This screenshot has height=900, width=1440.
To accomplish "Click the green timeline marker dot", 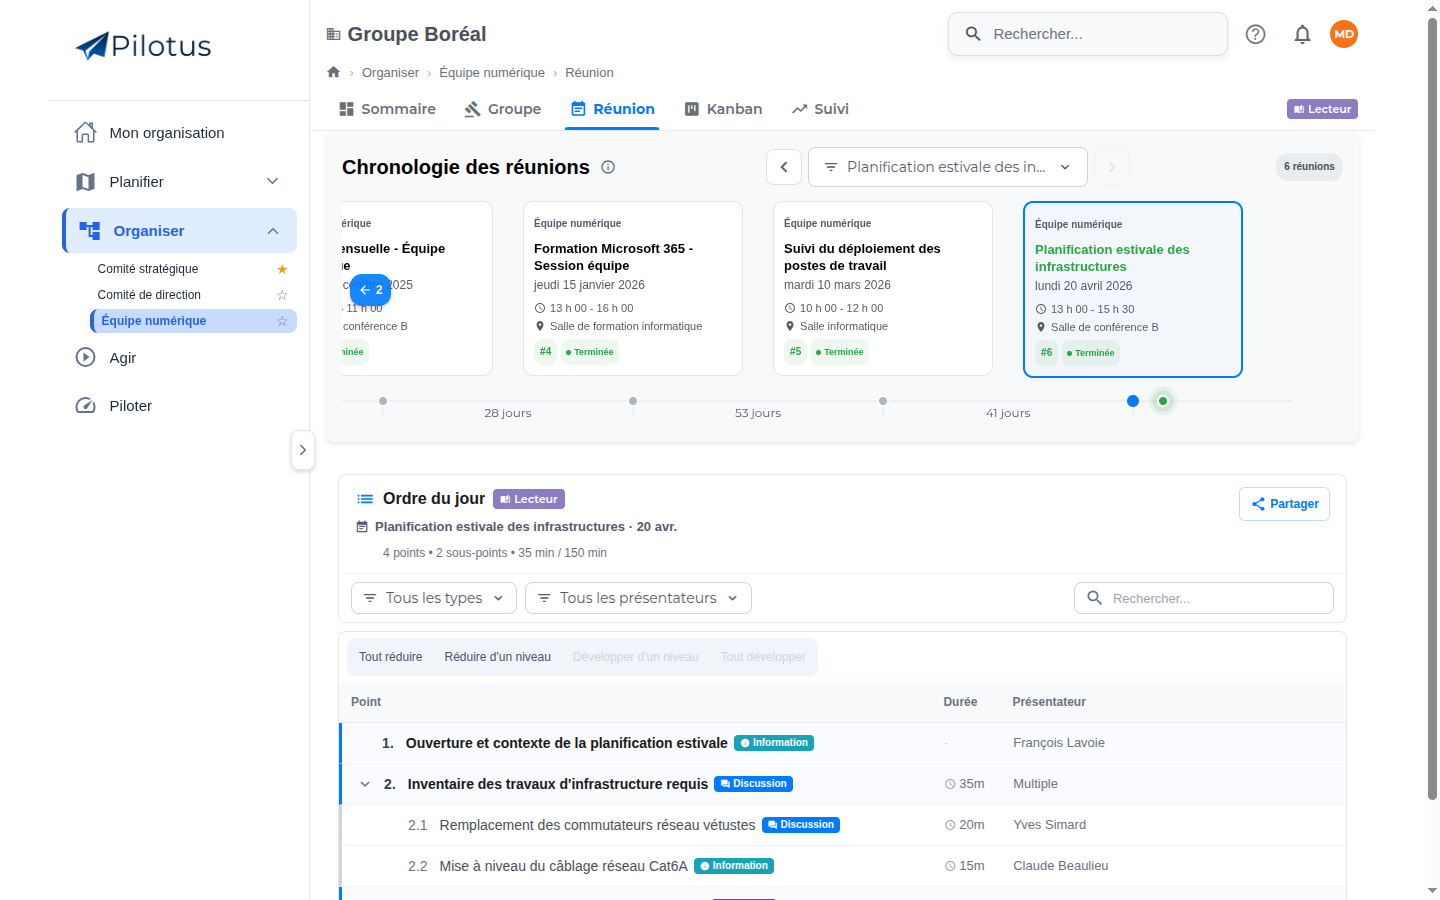I will [1163, 401].
